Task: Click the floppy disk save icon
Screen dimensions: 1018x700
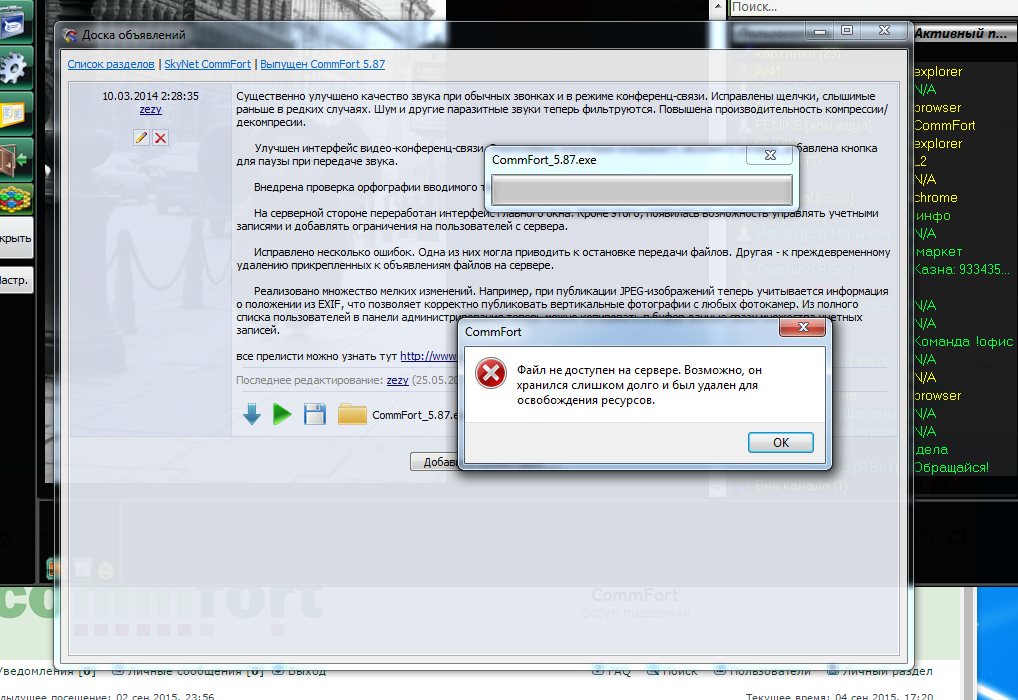Action: coord(315,414)
